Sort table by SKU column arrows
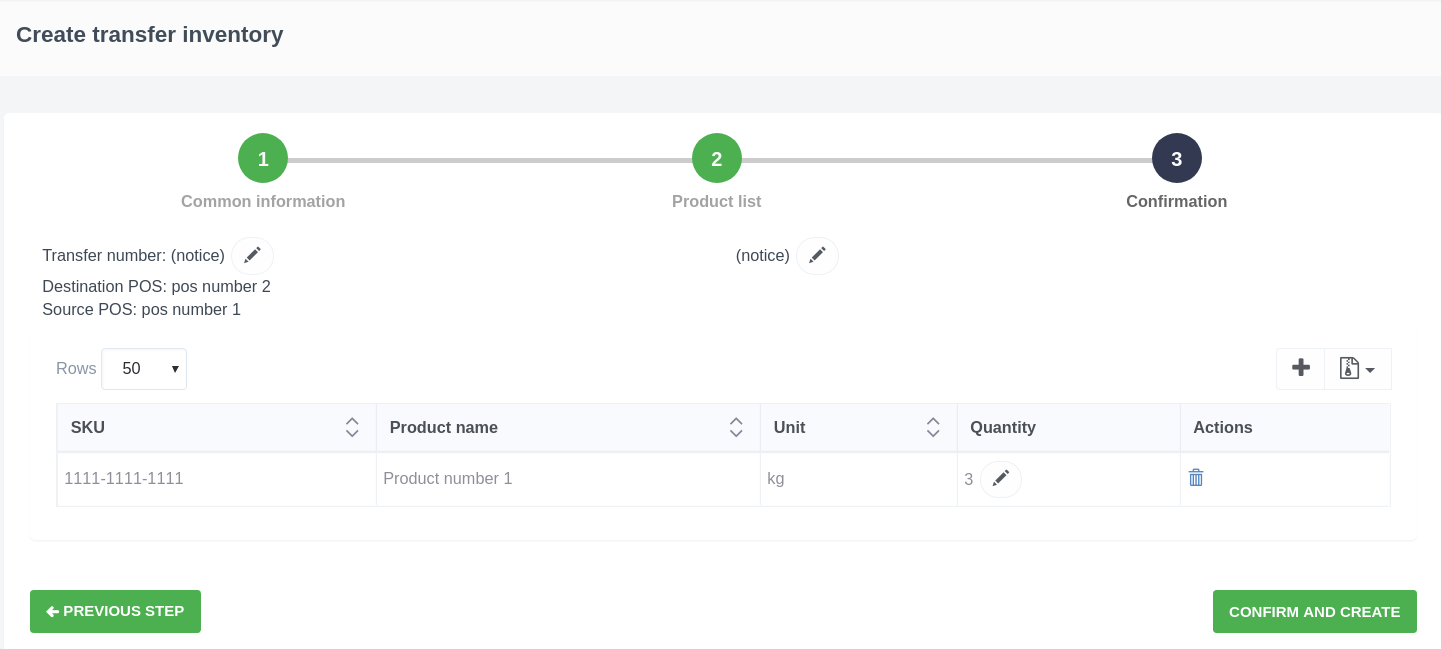 [x=352, y=427]
